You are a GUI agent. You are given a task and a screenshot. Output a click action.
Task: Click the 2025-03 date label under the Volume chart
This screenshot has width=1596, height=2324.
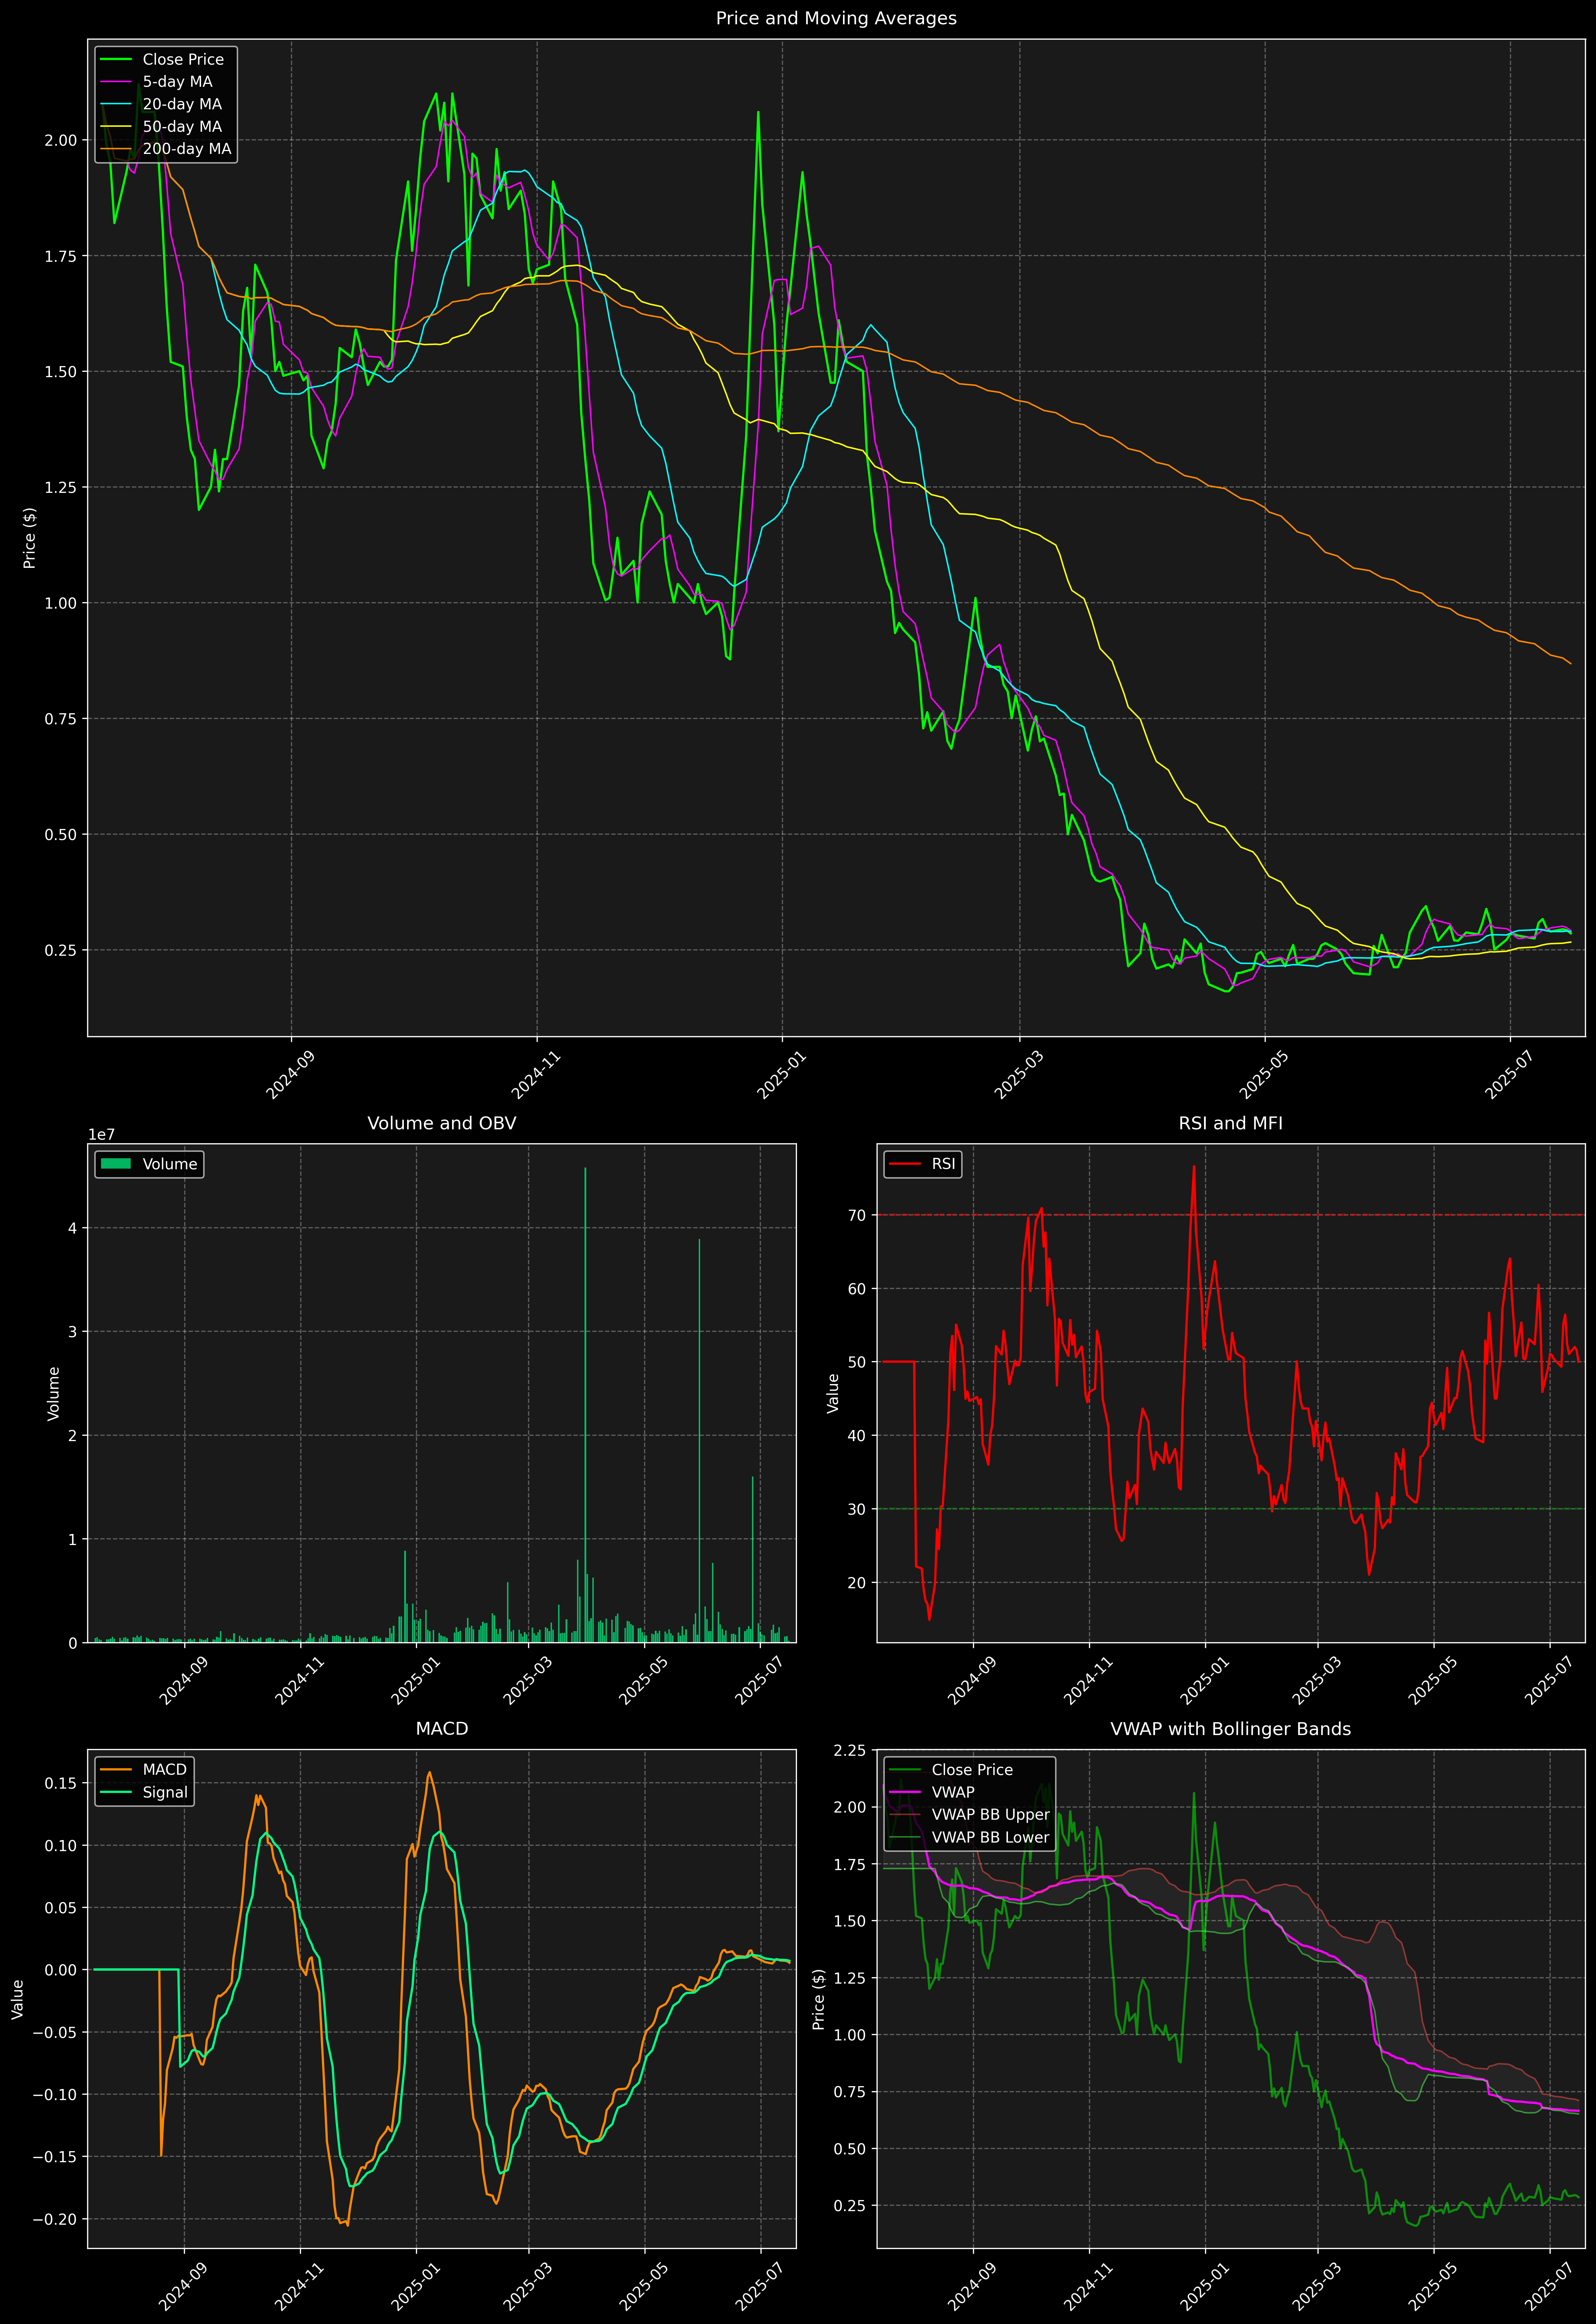pyautogui.click(x=527, y=1680)
